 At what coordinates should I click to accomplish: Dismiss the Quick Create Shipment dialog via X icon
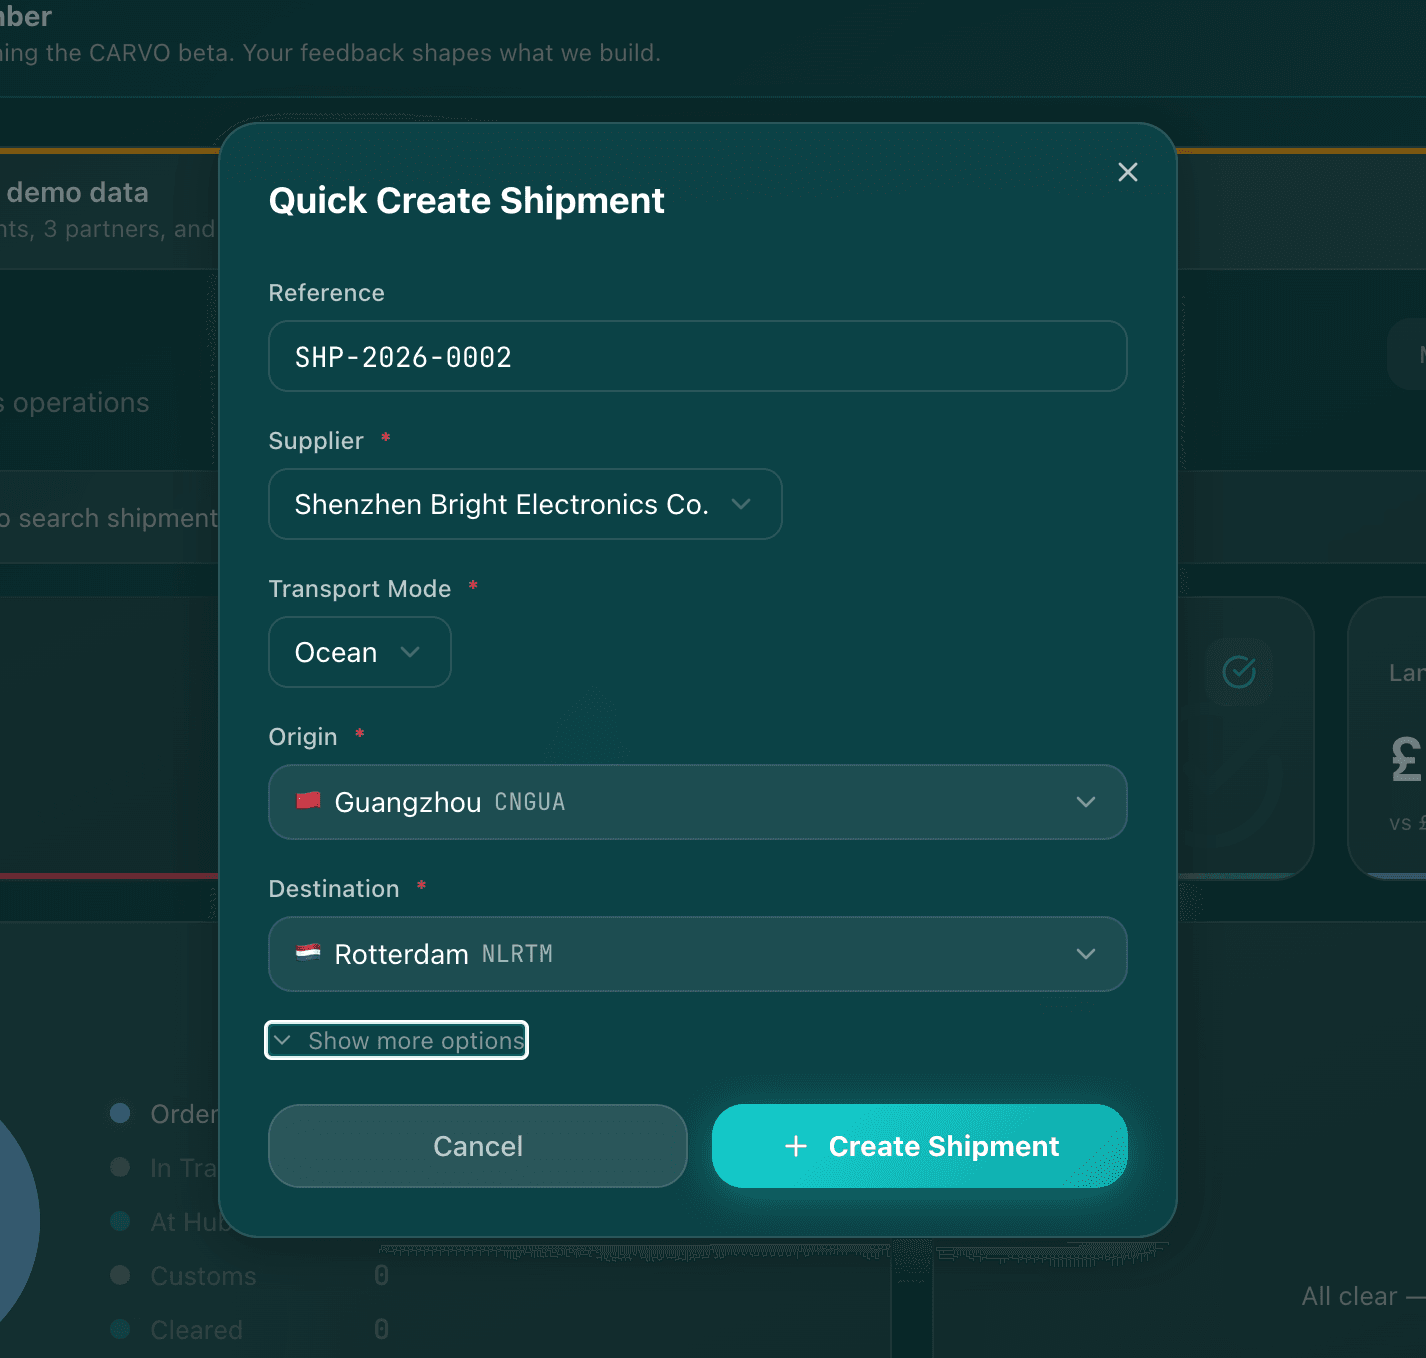[1127, 172]
